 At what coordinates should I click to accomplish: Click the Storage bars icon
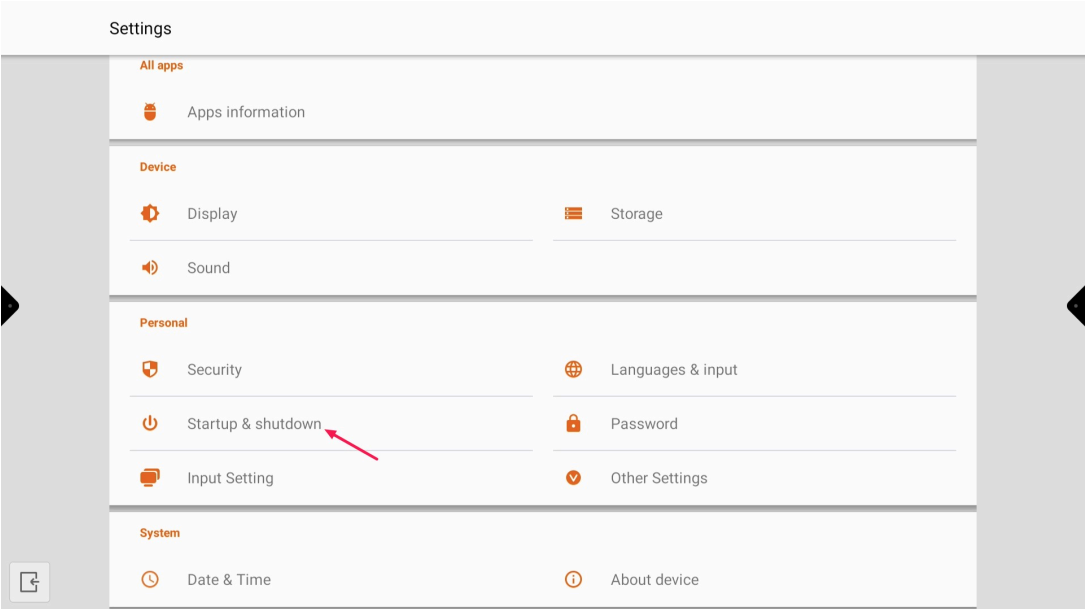573,213
